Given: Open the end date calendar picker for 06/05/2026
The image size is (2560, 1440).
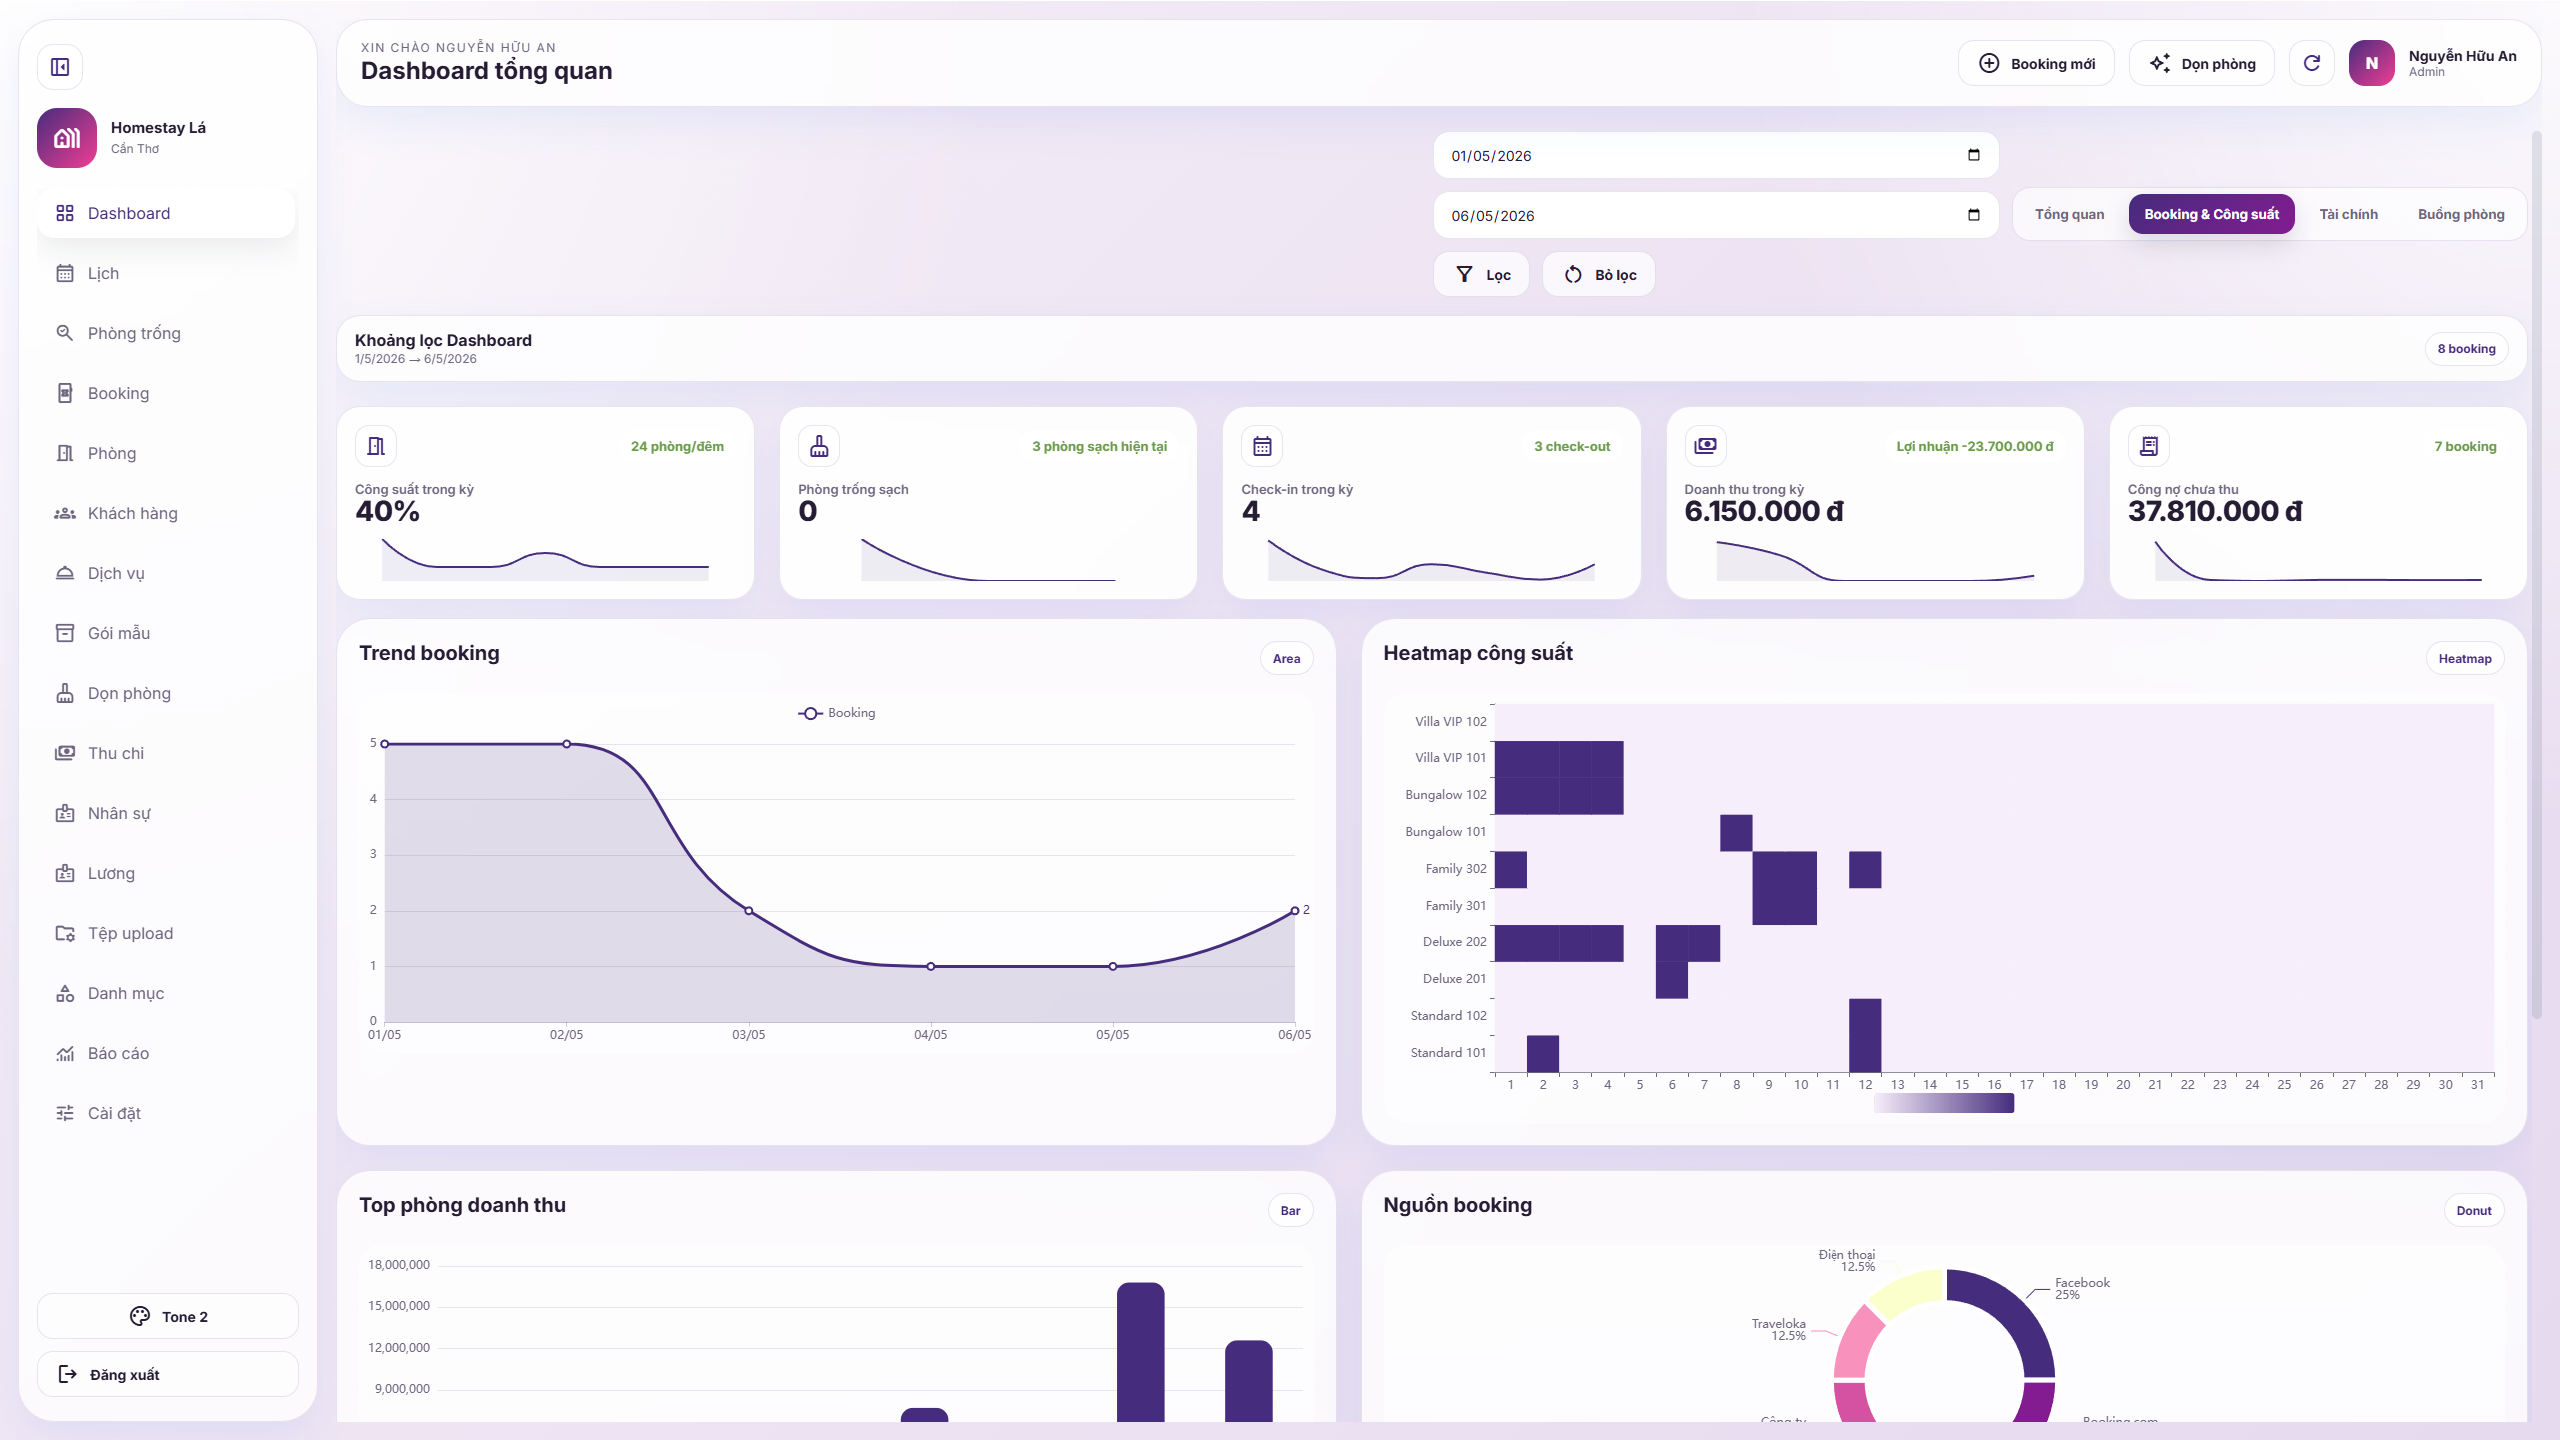Looking at the screenshot, I should tap(1974, 215).
